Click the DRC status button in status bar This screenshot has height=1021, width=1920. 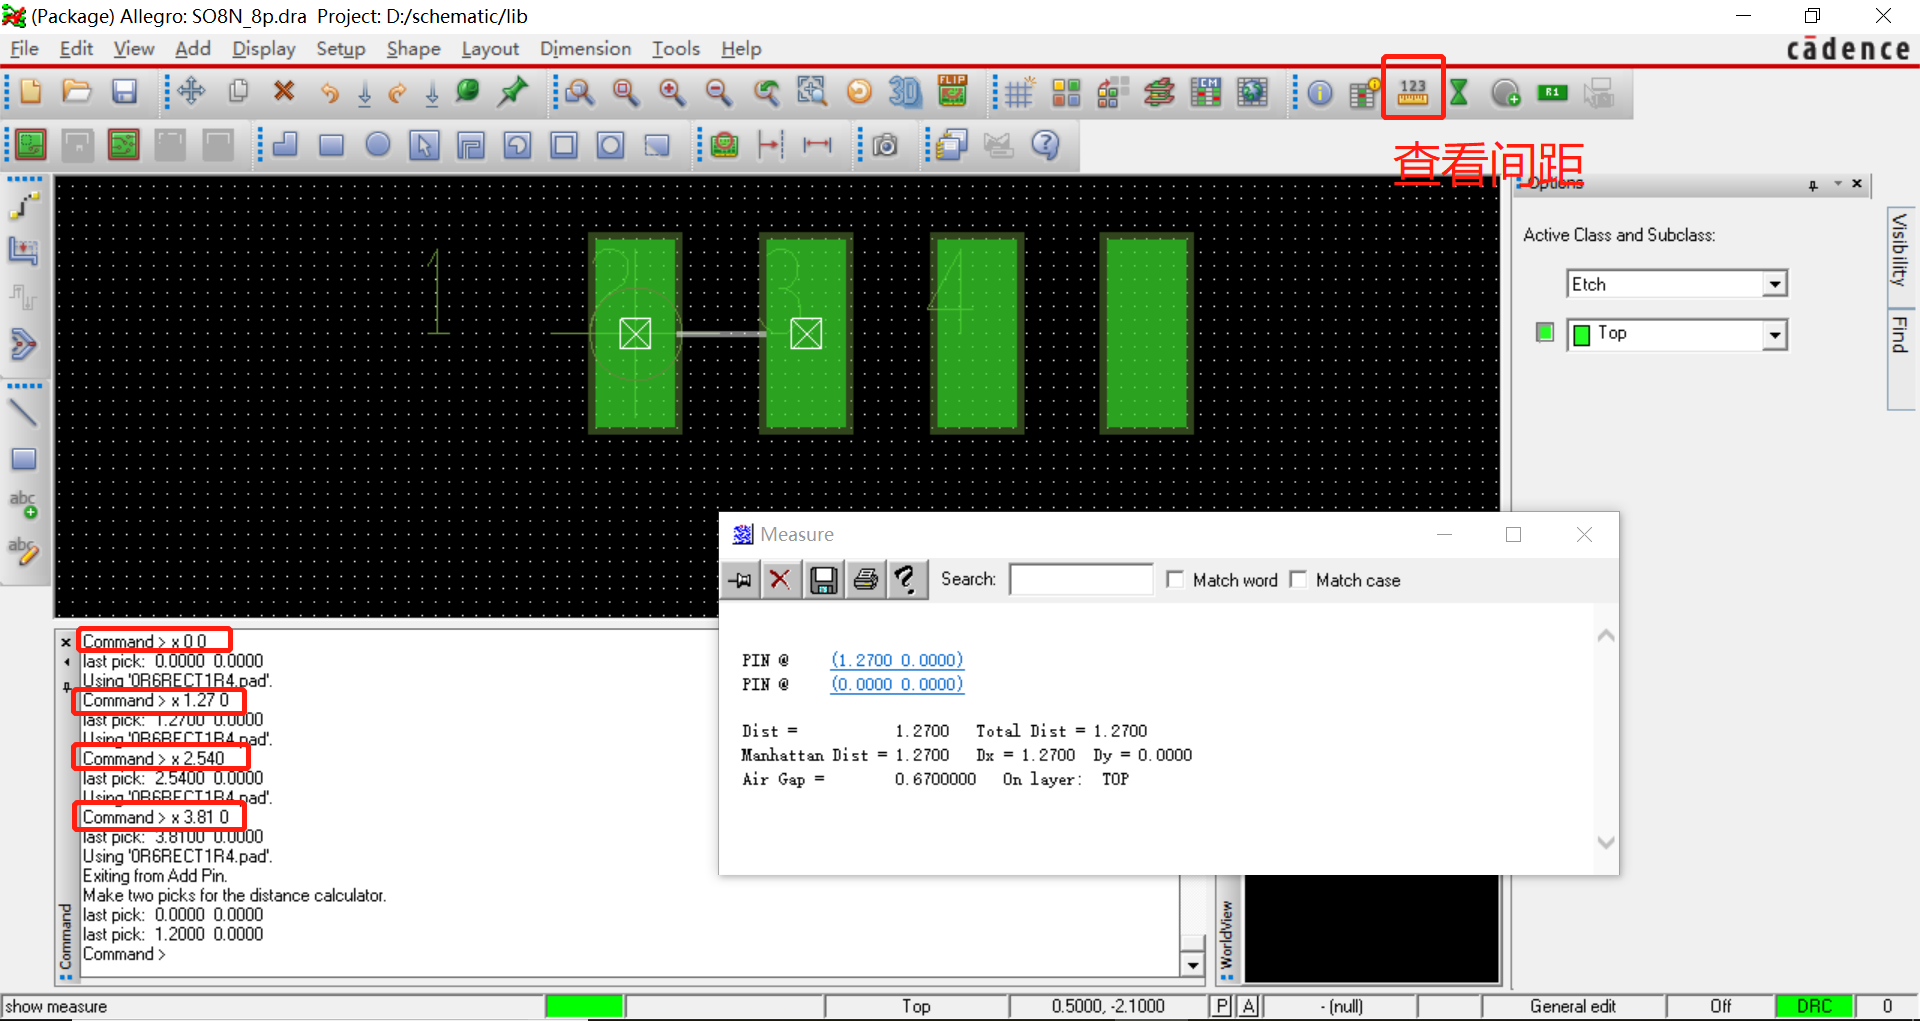pos(1814,1006)
